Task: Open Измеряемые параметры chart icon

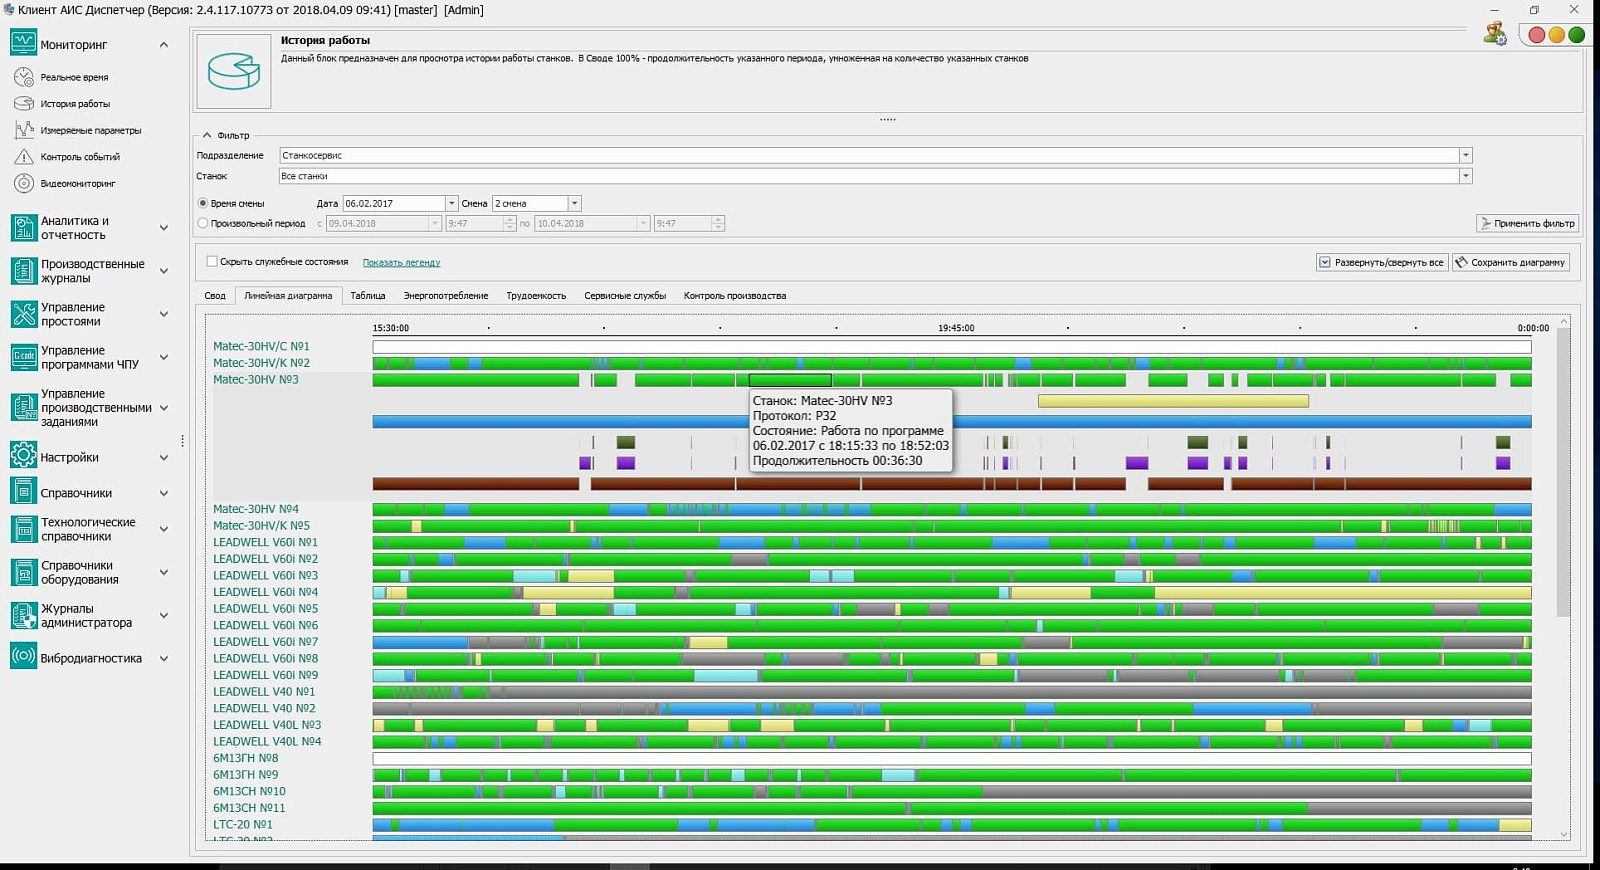Action: tap(24, 130)
